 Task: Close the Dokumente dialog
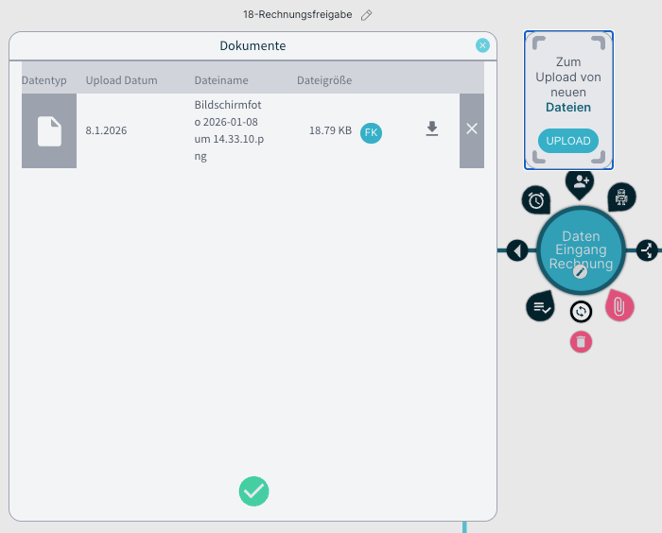coord(483,45)
